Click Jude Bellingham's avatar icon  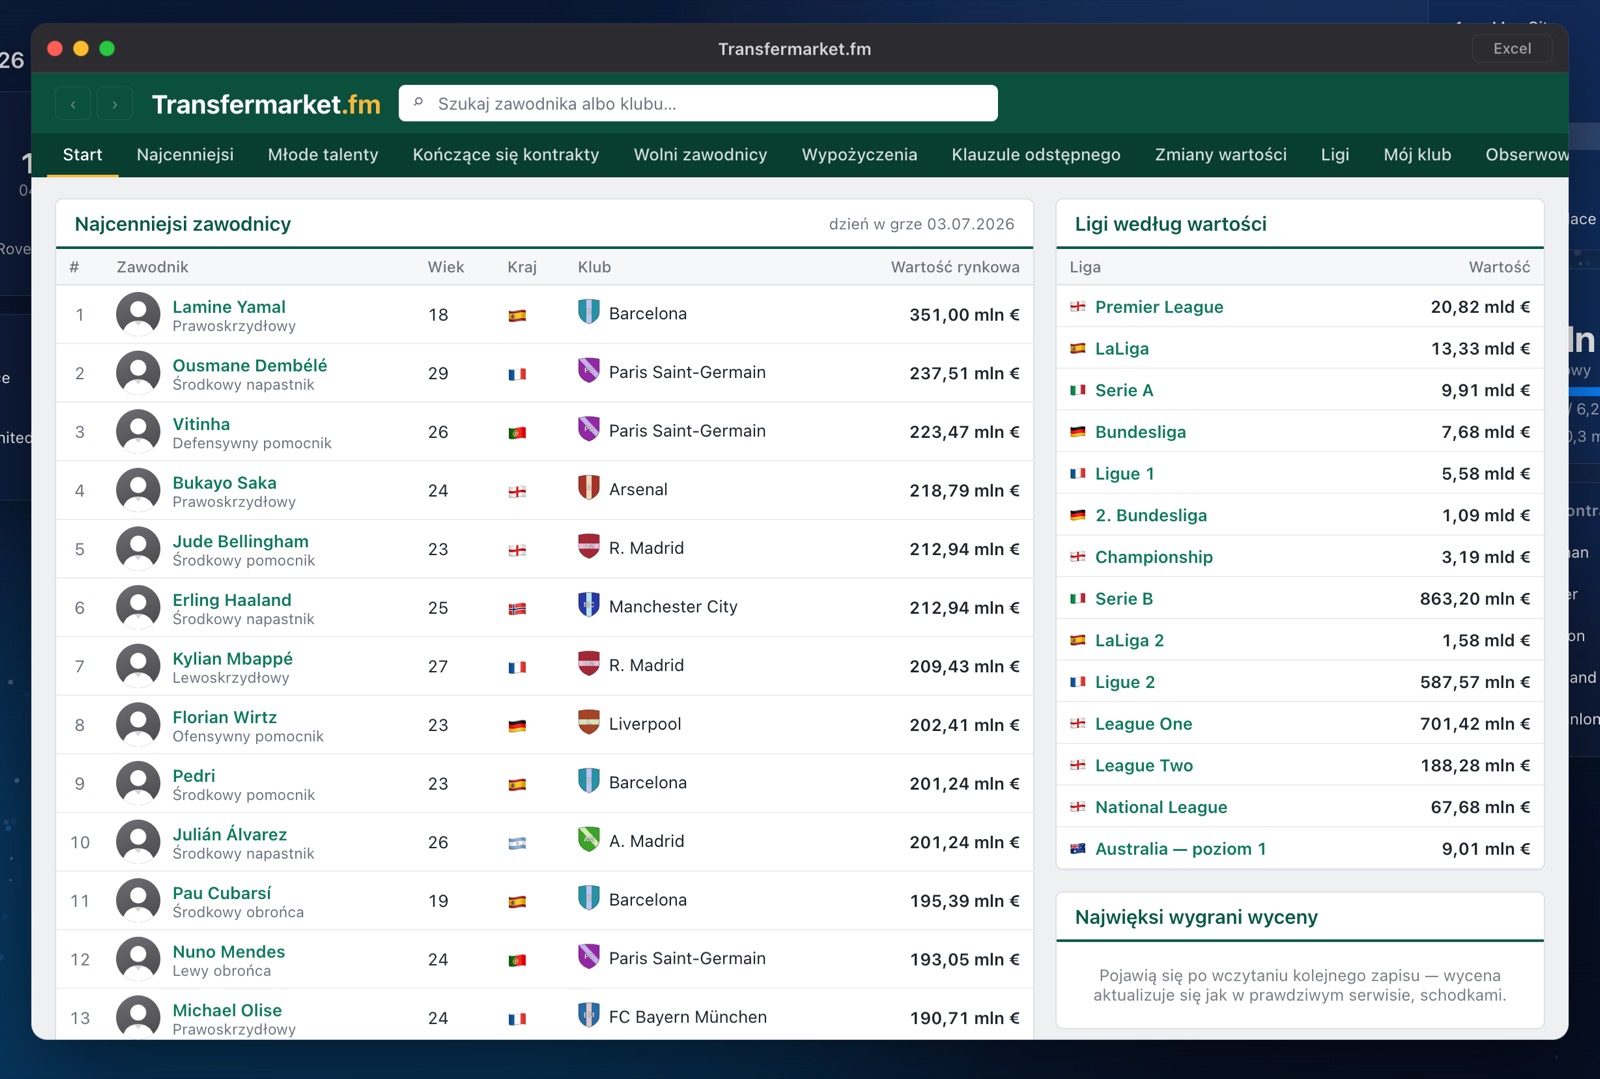[138, 549]
